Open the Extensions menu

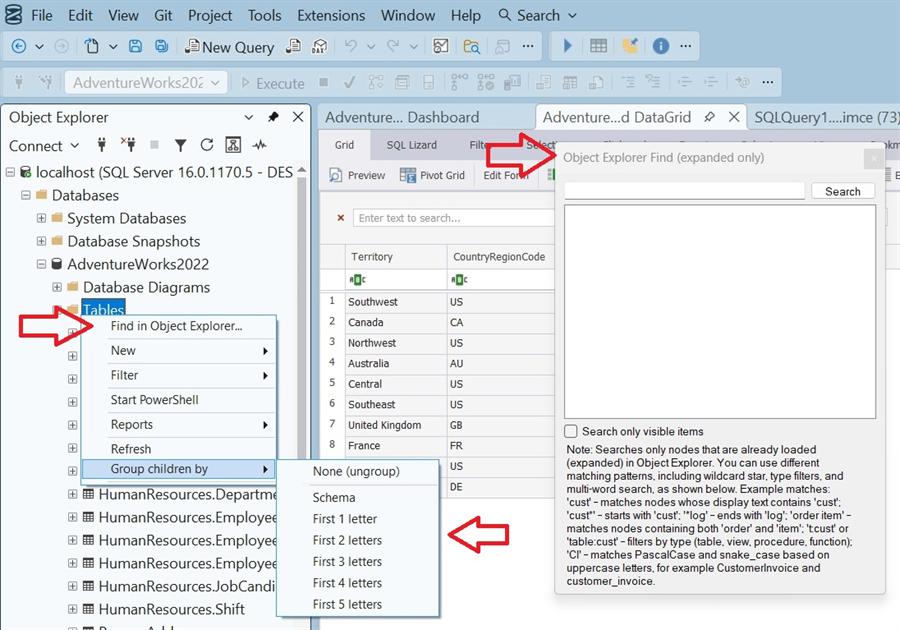pyautogui.click(x=331, y=15)
